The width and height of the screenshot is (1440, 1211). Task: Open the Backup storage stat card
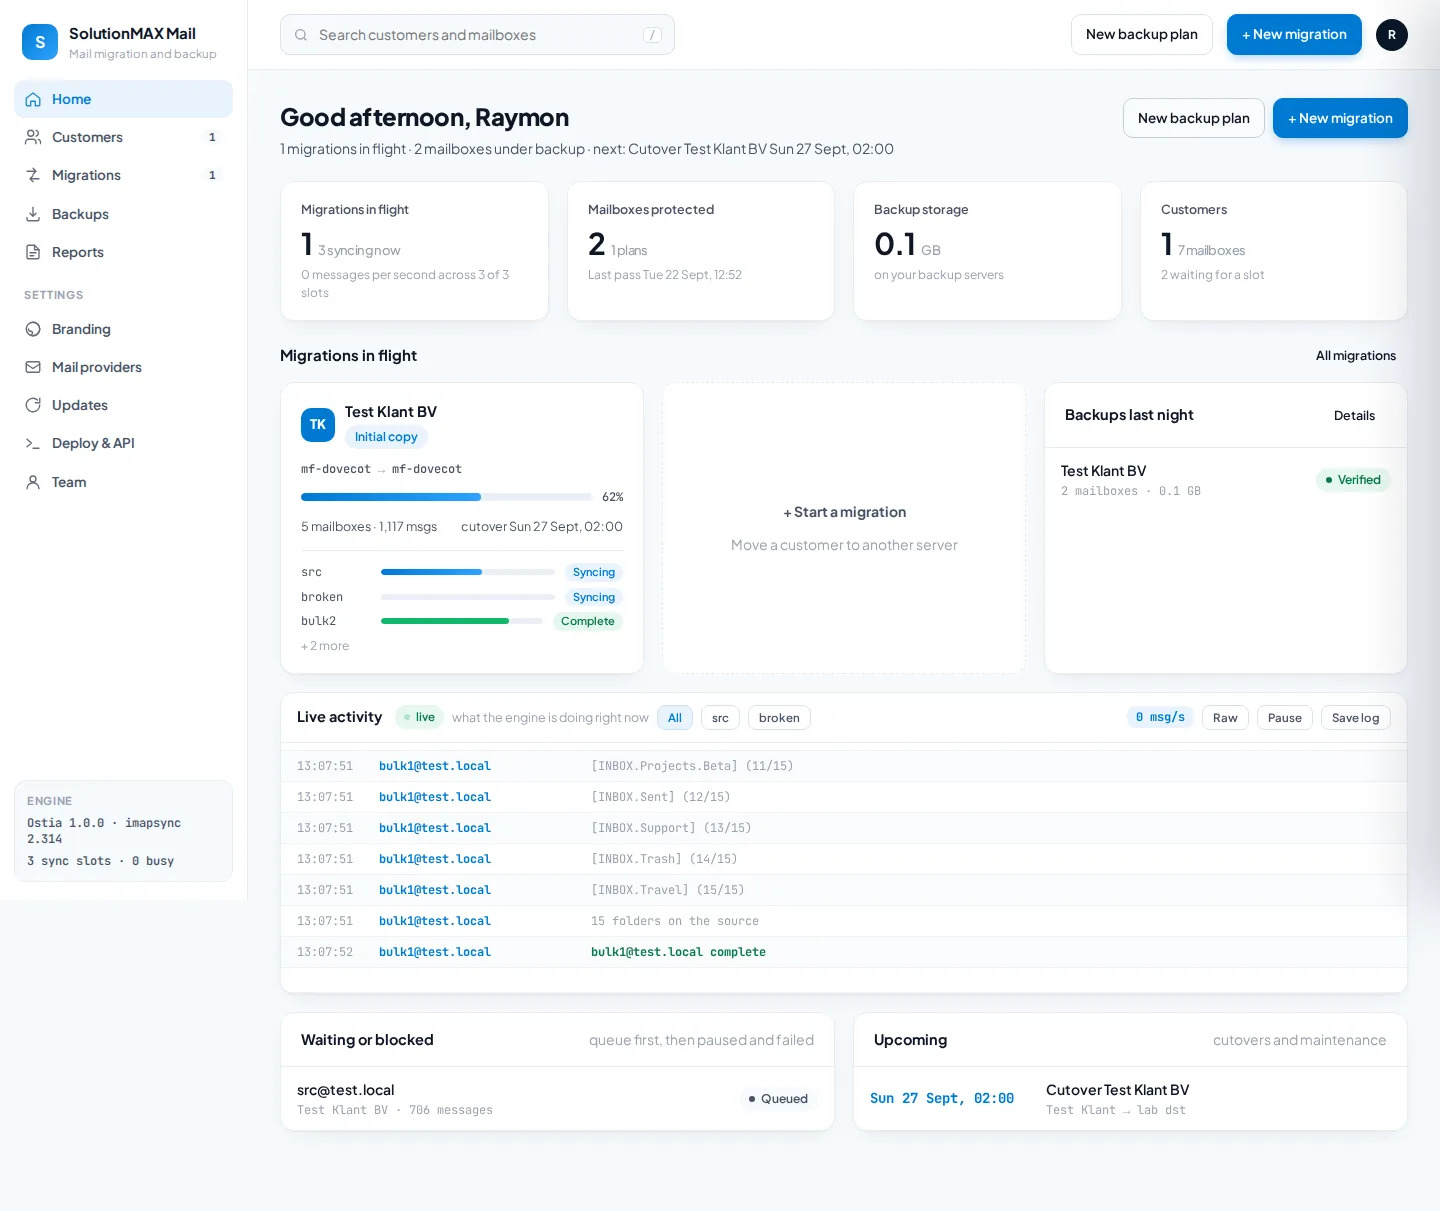coord(987,251)
